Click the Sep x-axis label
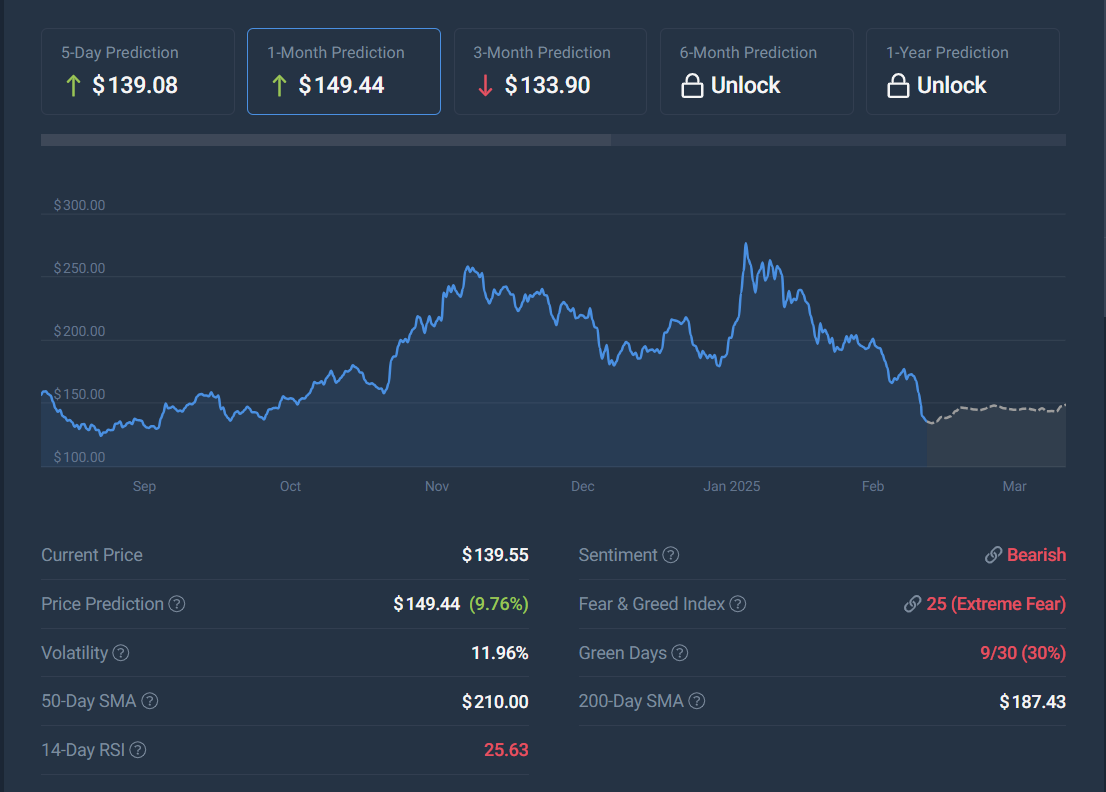 click(145, 486)
